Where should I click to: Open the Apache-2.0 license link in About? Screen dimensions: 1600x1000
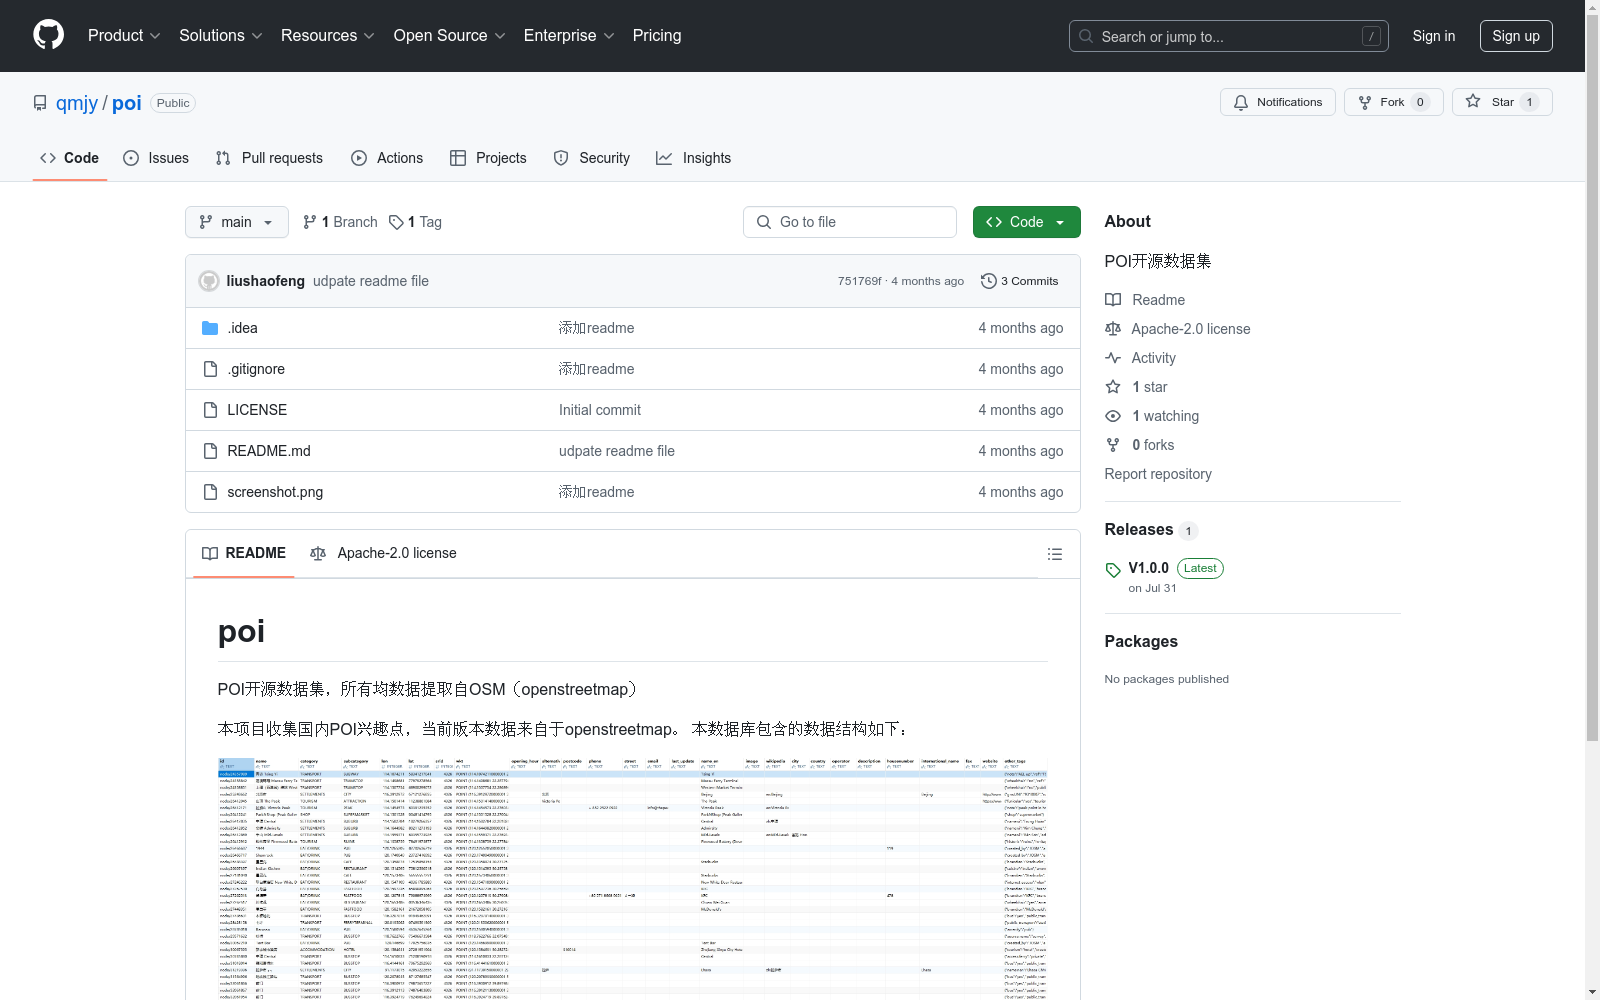click(x=1177, y=329)
